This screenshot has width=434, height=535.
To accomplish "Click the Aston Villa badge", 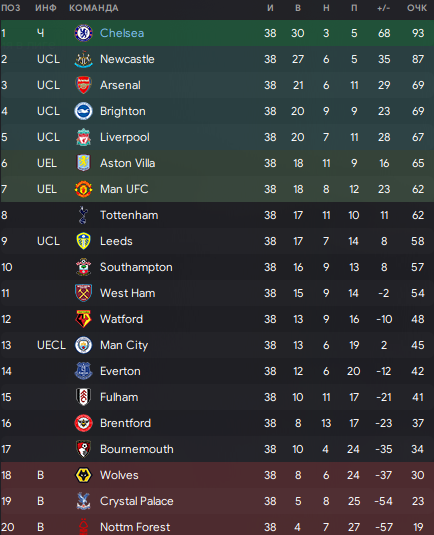I will coord(83,163).
